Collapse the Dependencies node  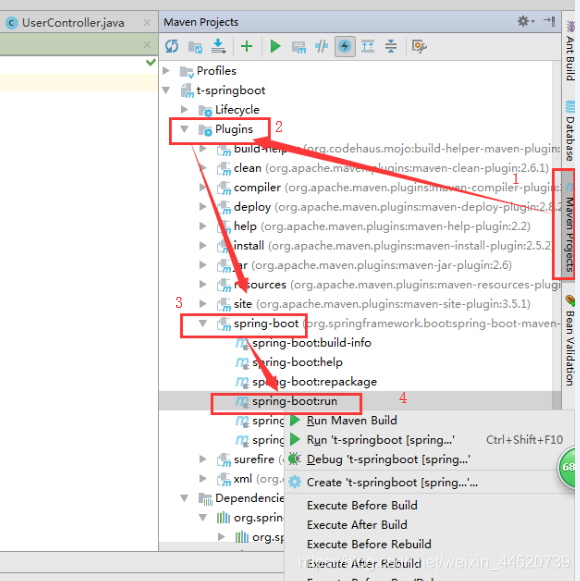[184, 498]
